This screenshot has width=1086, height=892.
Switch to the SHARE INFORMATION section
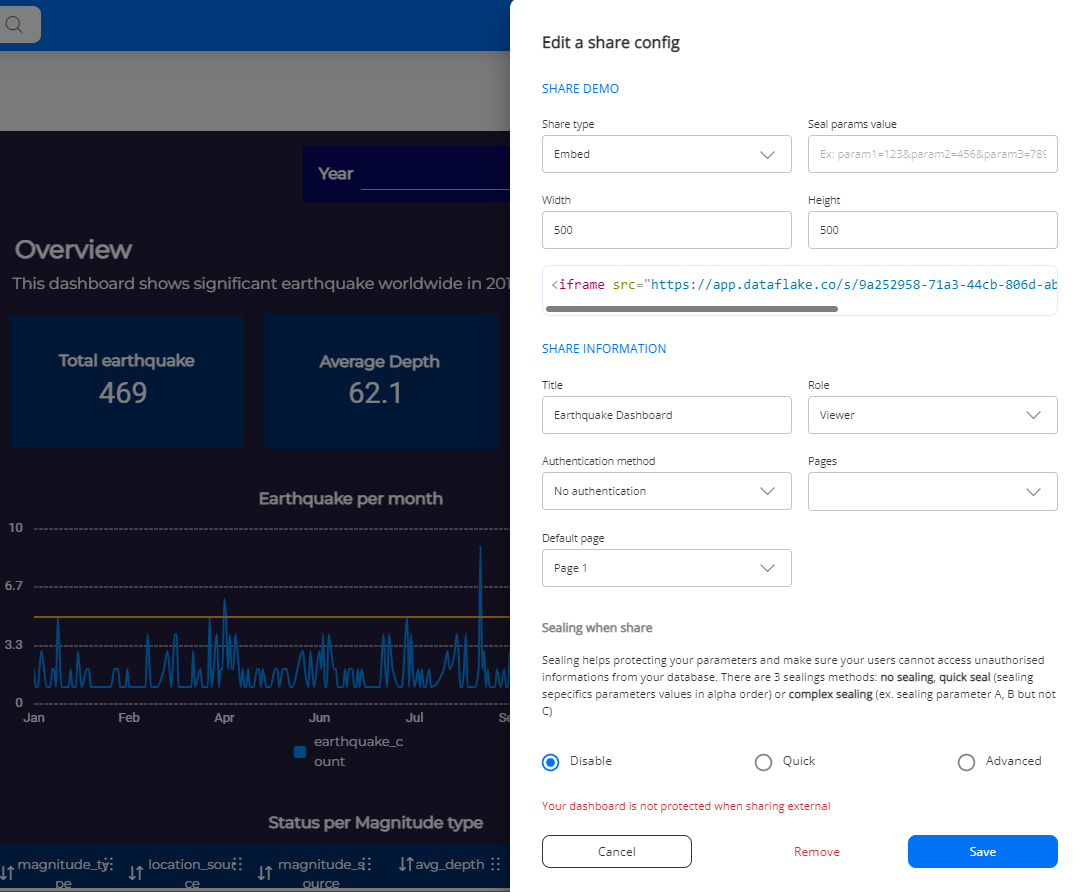[604, 348]
